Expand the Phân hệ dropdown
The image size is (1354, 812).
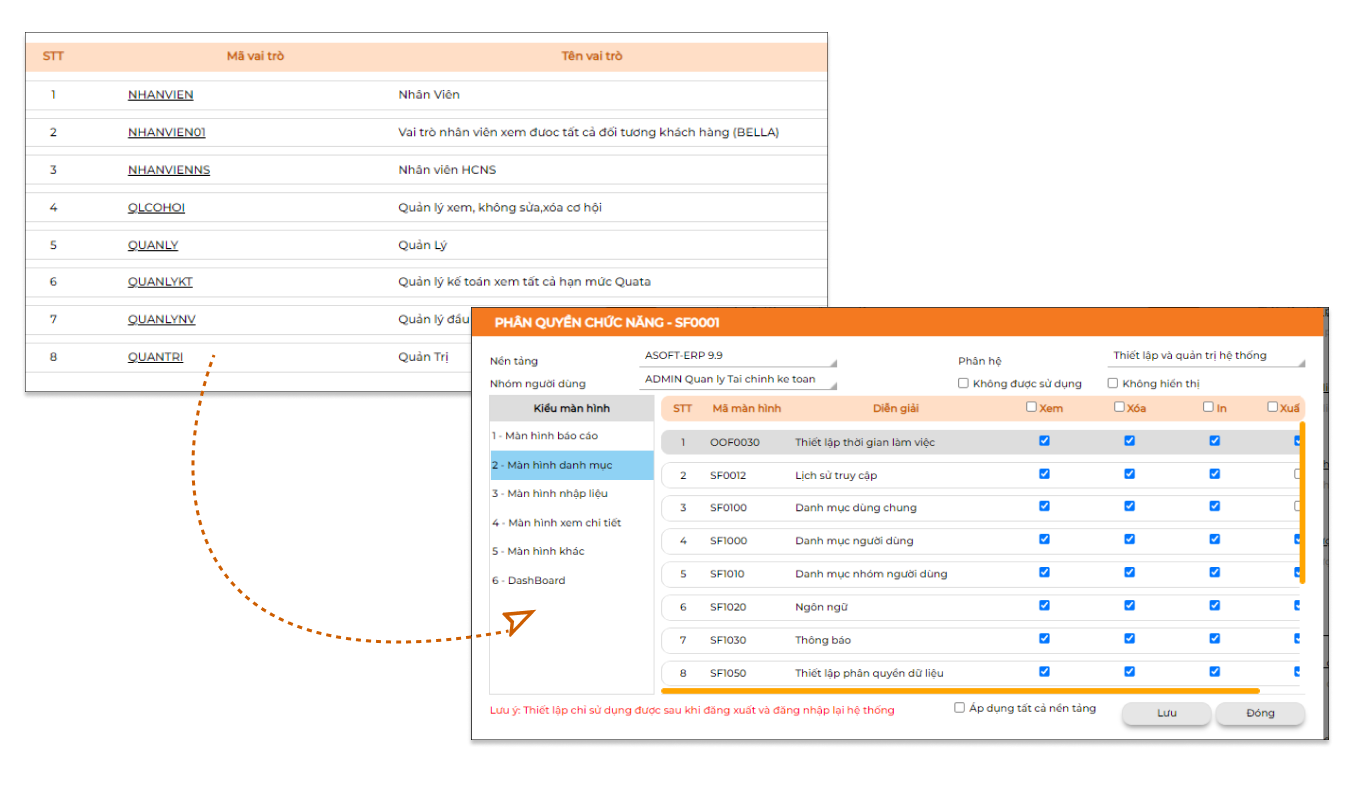click(1207, 356)
